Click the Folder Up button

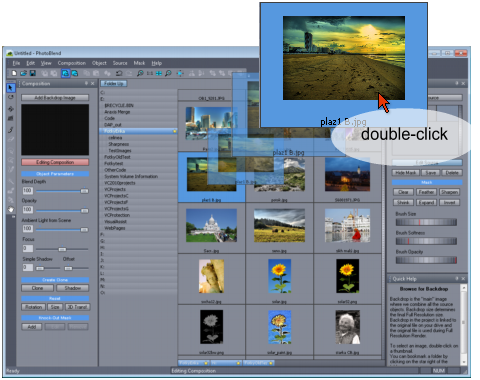114,83
